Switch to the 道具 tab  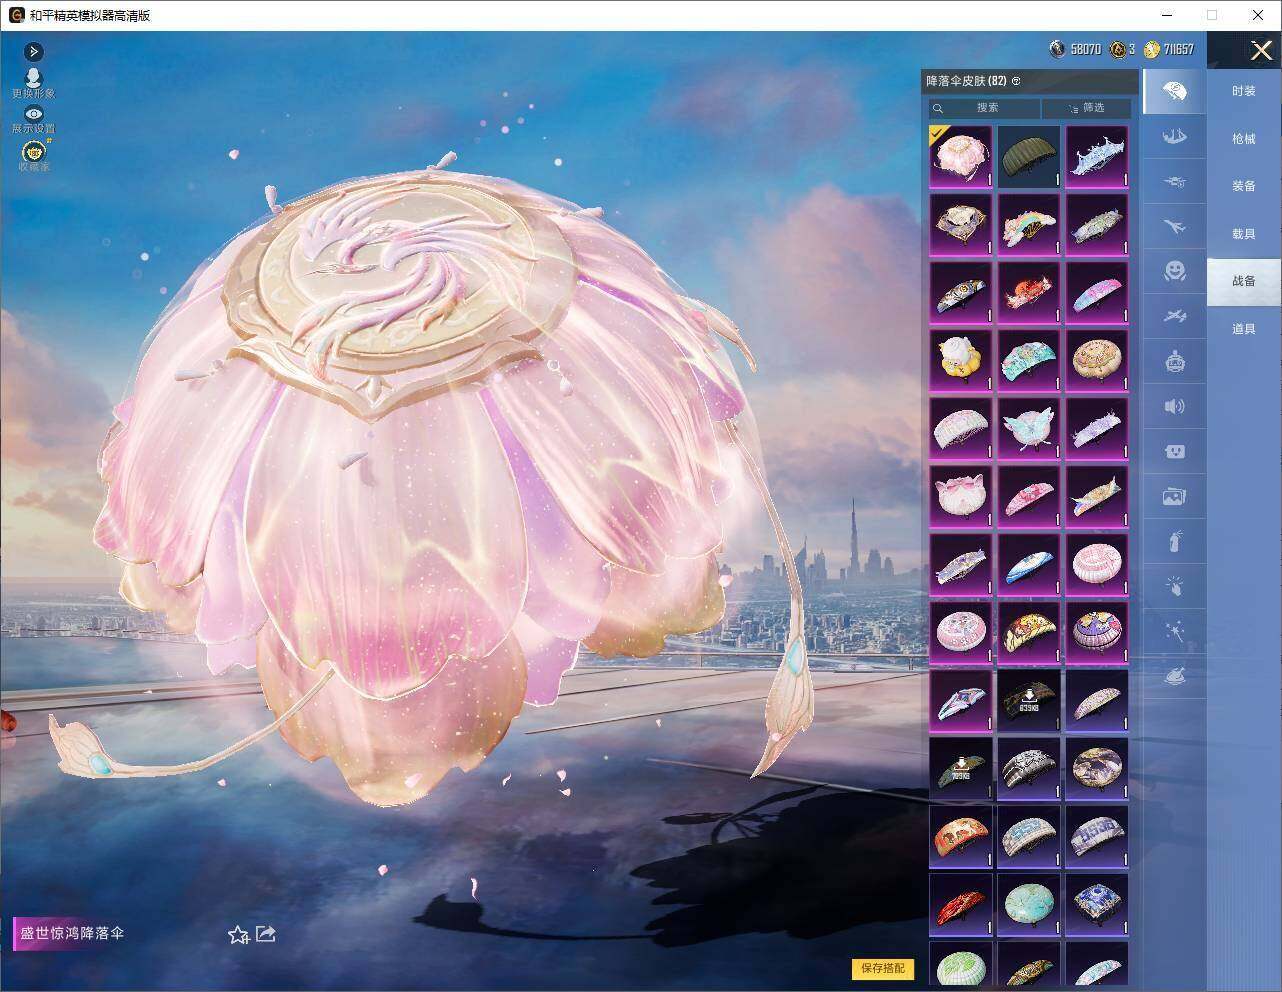[1243, 329]
